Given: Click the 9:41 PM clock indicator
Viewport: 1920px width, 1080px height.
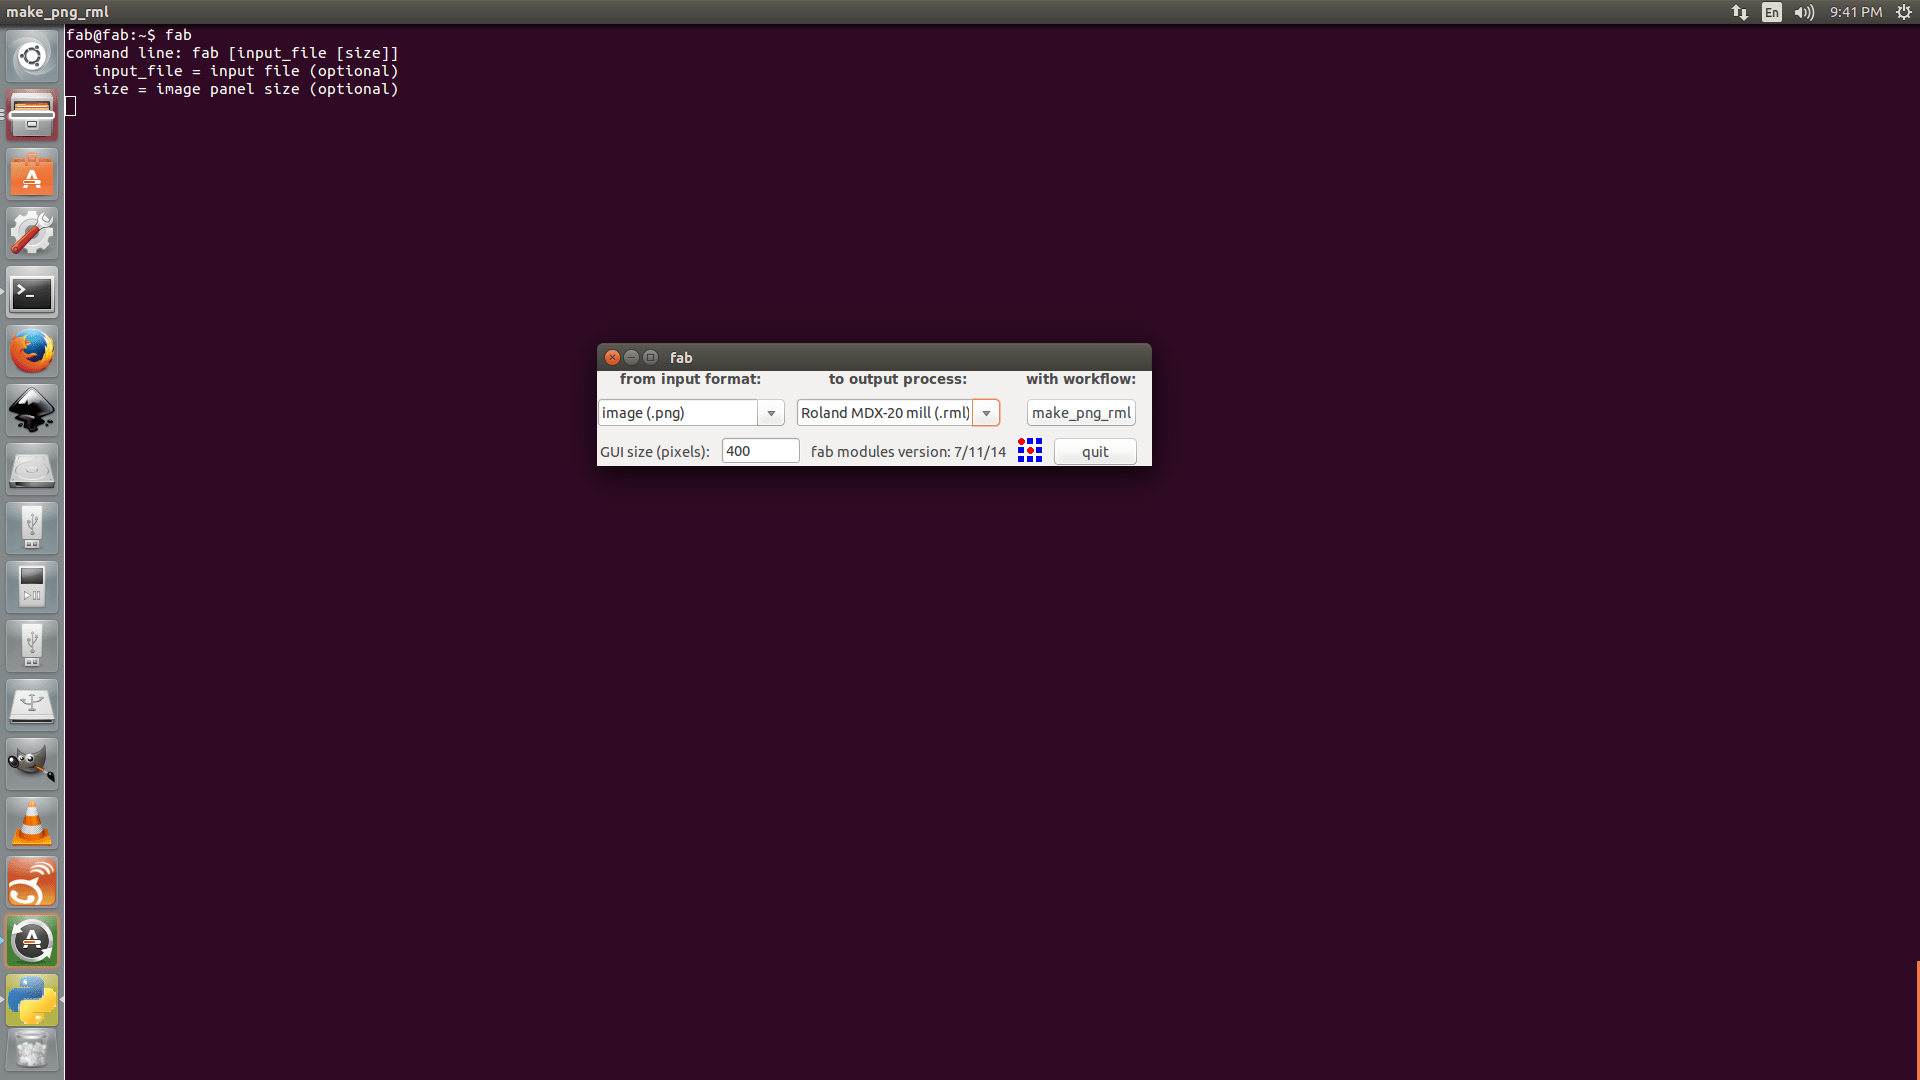Looking at the screenshot, I should 1856,12.
